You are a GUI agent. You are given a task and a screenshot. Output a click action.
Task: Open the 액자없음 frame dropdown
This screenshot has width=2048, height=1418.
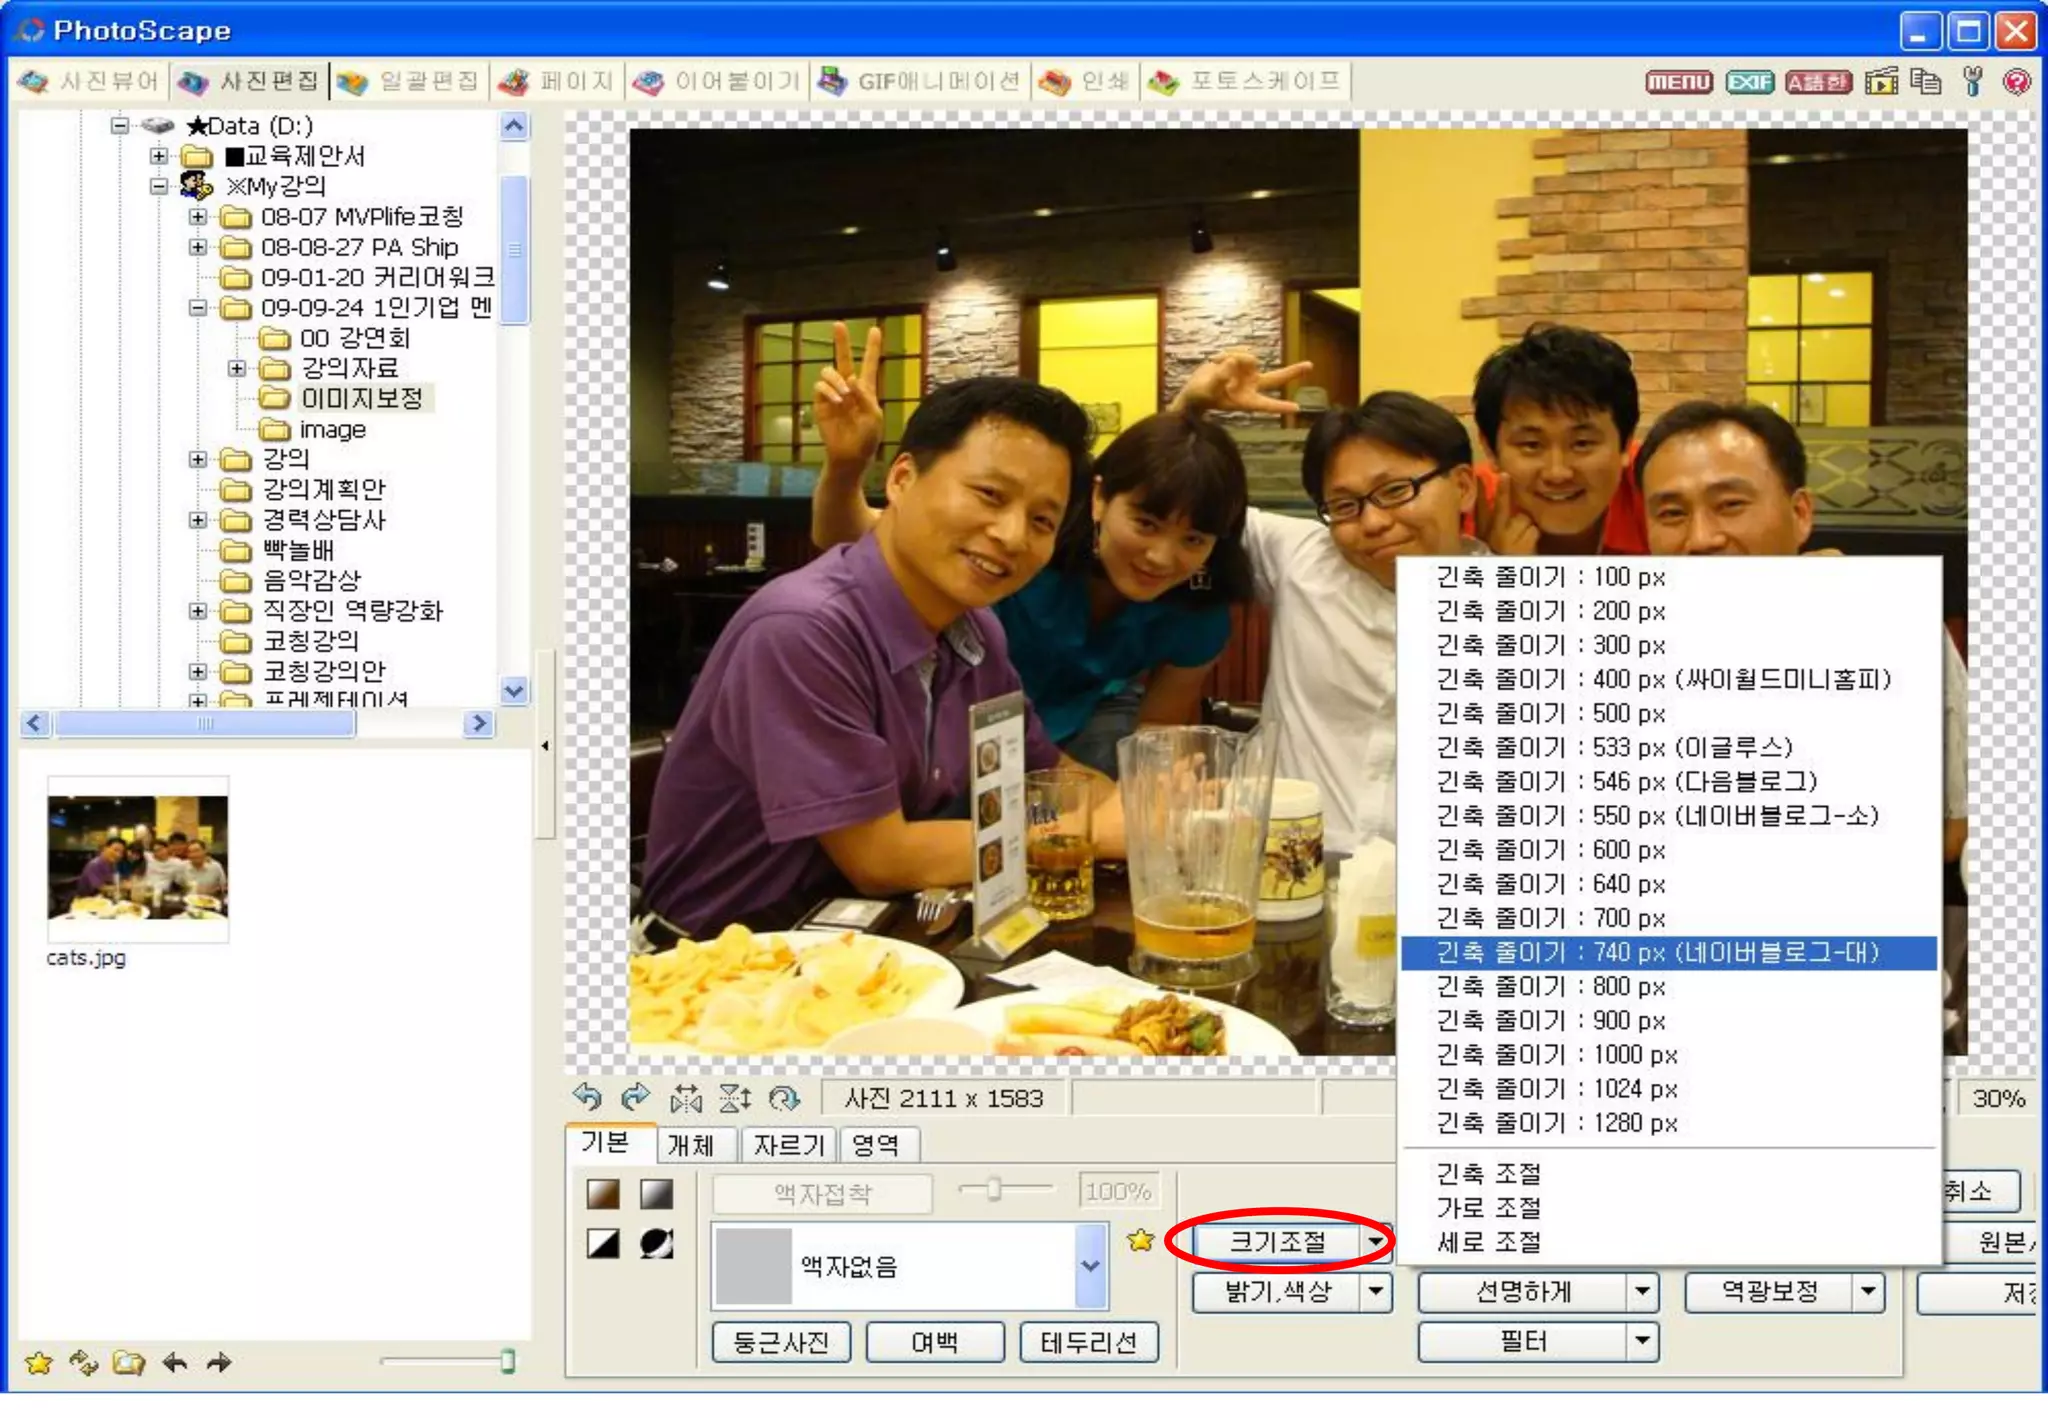(x=1090, y=1266)
